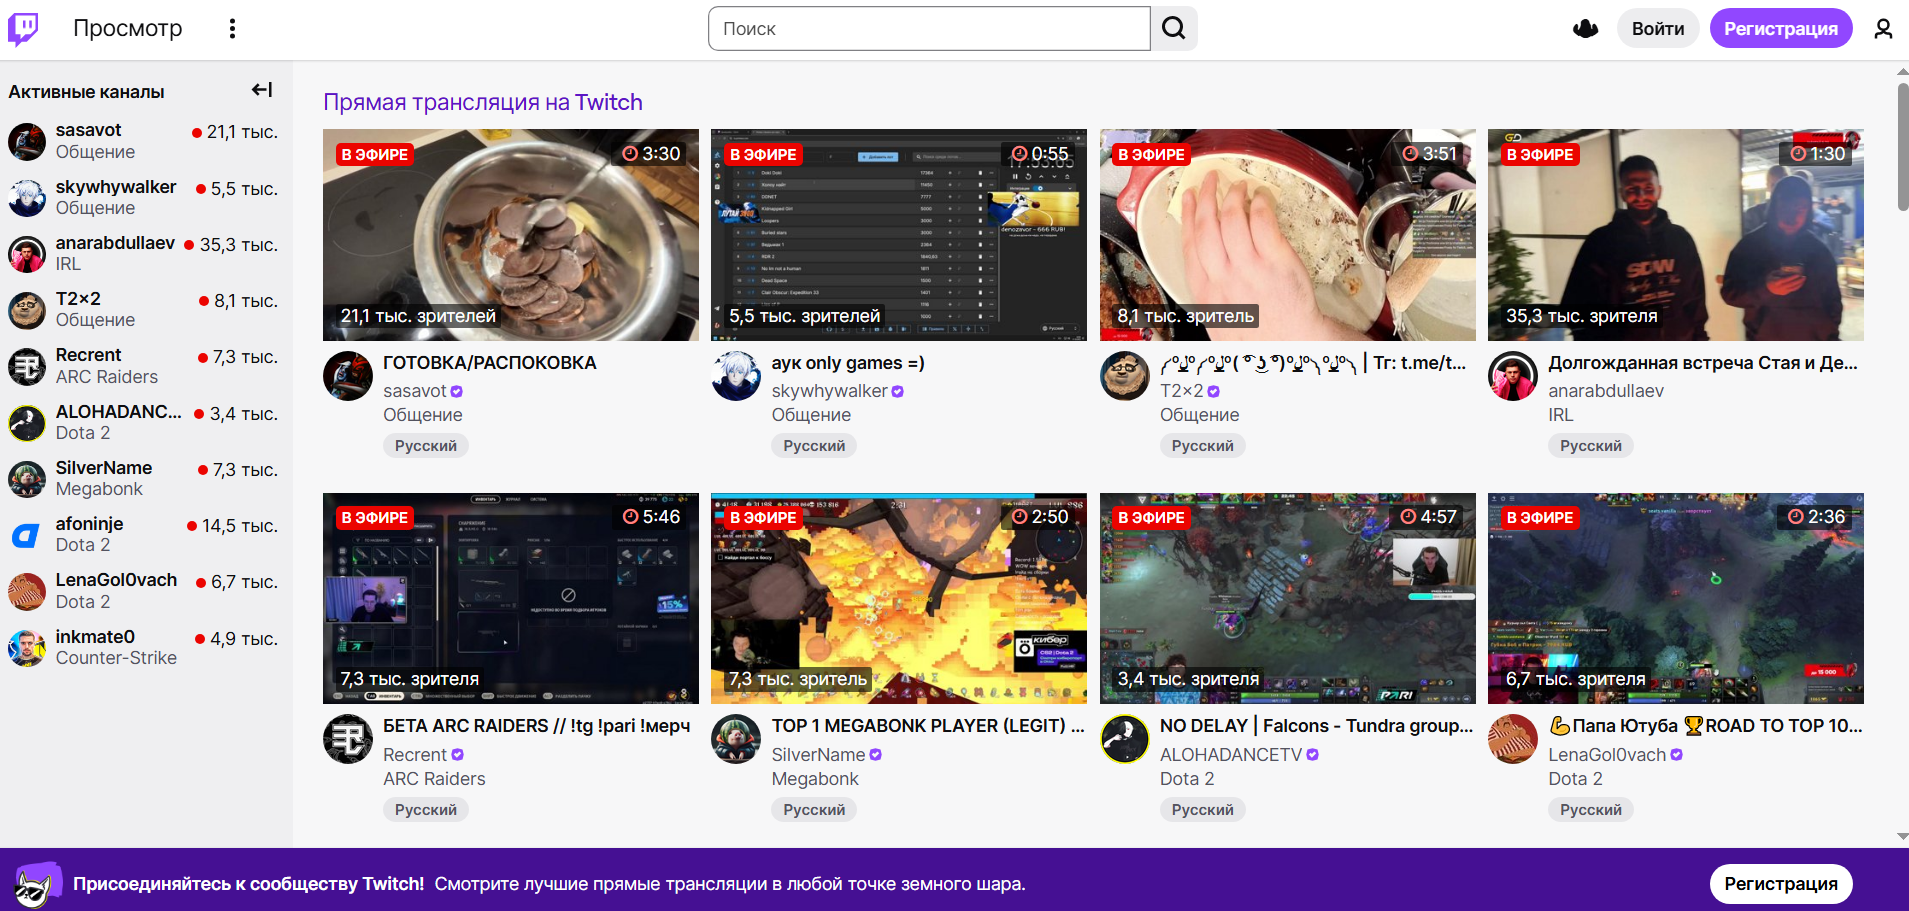Click LenaGol0vach avatar under stream card
This screenshot has width=1909, height=911.
point(1513,739)
